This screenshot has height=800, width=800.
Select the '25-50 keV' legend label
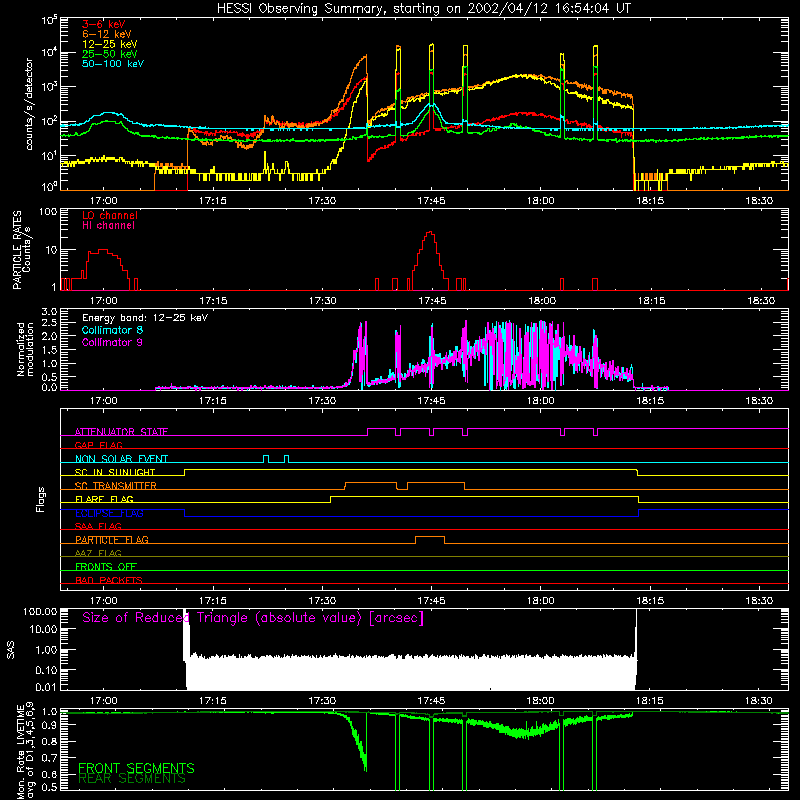point(110,54)
